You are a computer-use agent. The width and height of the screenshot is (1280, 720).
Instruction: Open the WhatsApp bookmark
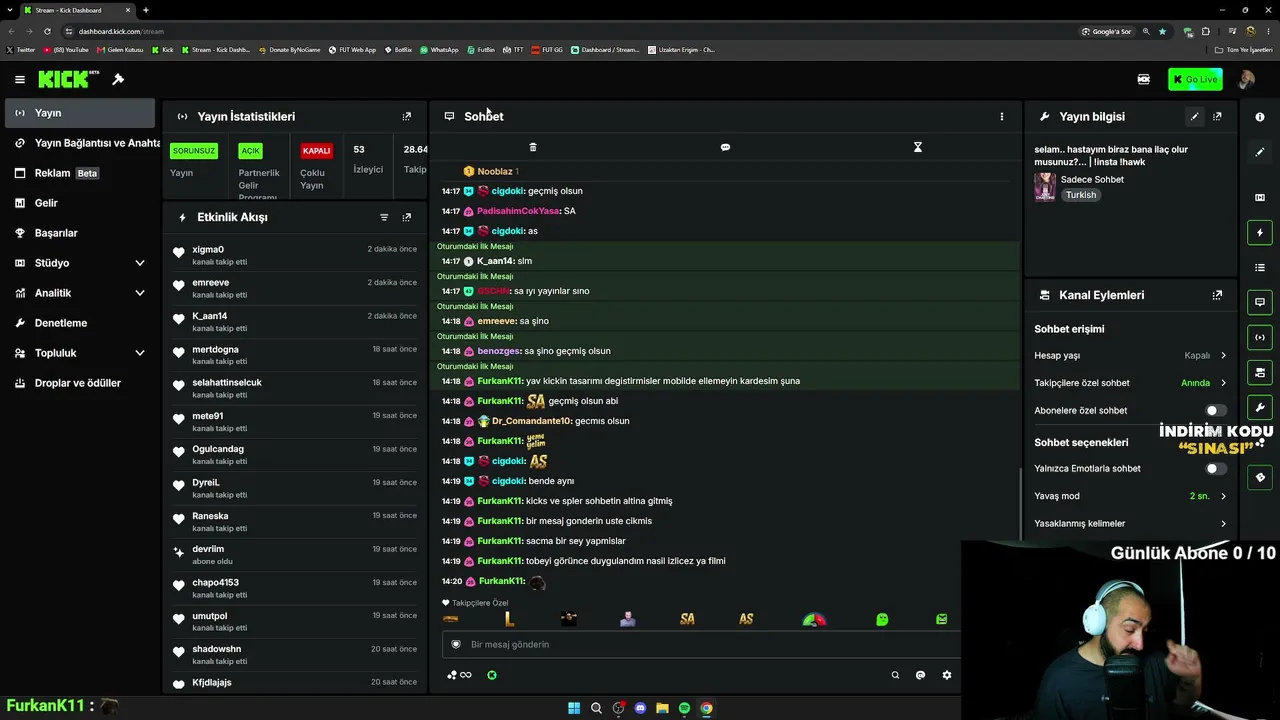(x=439, y=49)
